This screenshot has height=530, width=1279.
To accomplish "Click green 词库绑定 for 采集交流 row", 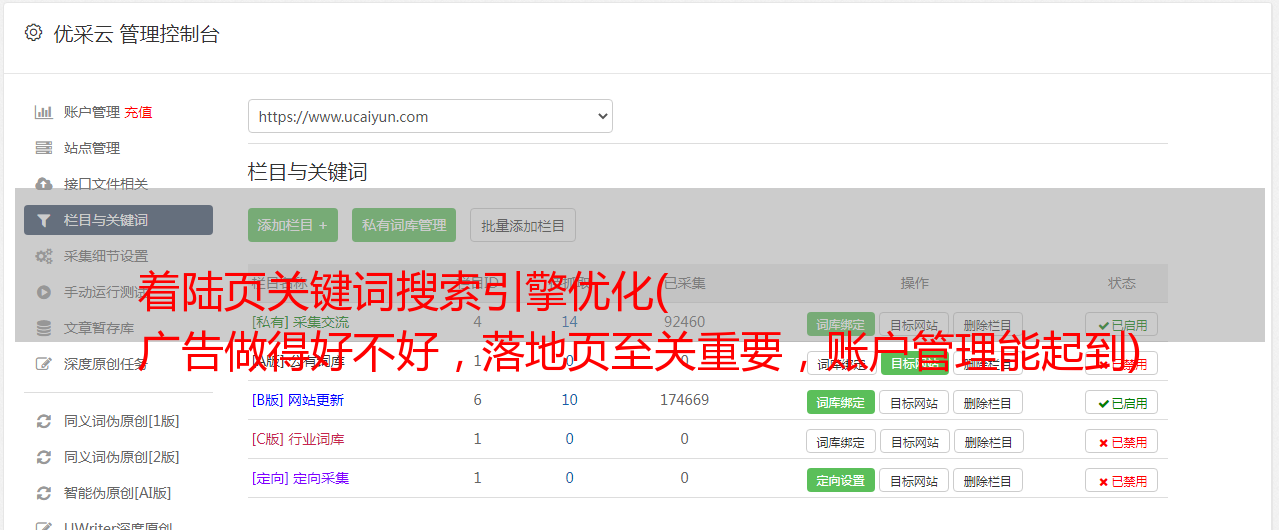I will click(x=841, y=324).
